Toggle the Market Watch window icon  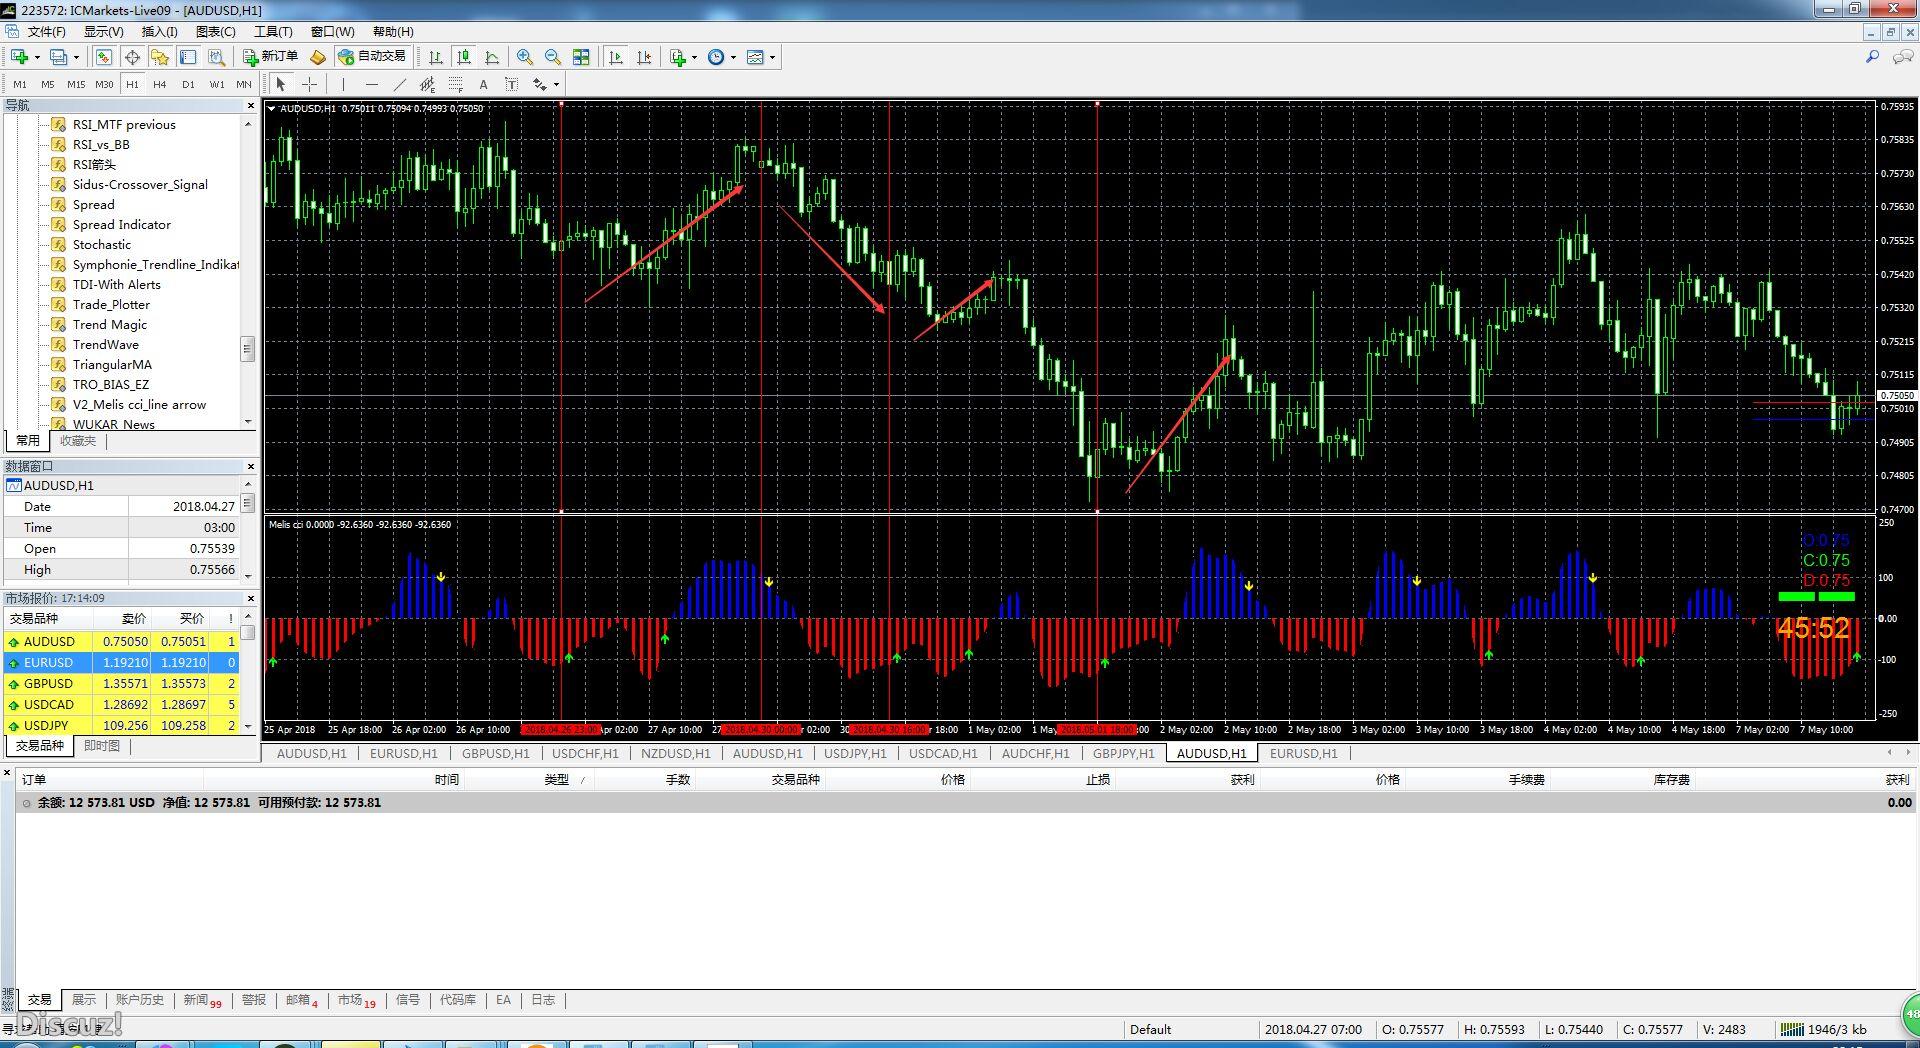(x=104, y=57)
